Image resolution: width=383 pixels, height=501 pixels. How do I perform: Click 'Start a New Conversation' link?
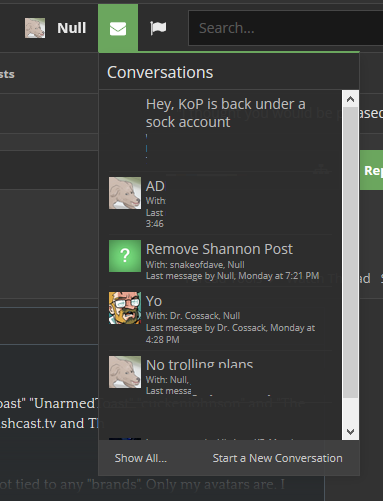pos(278,458)
